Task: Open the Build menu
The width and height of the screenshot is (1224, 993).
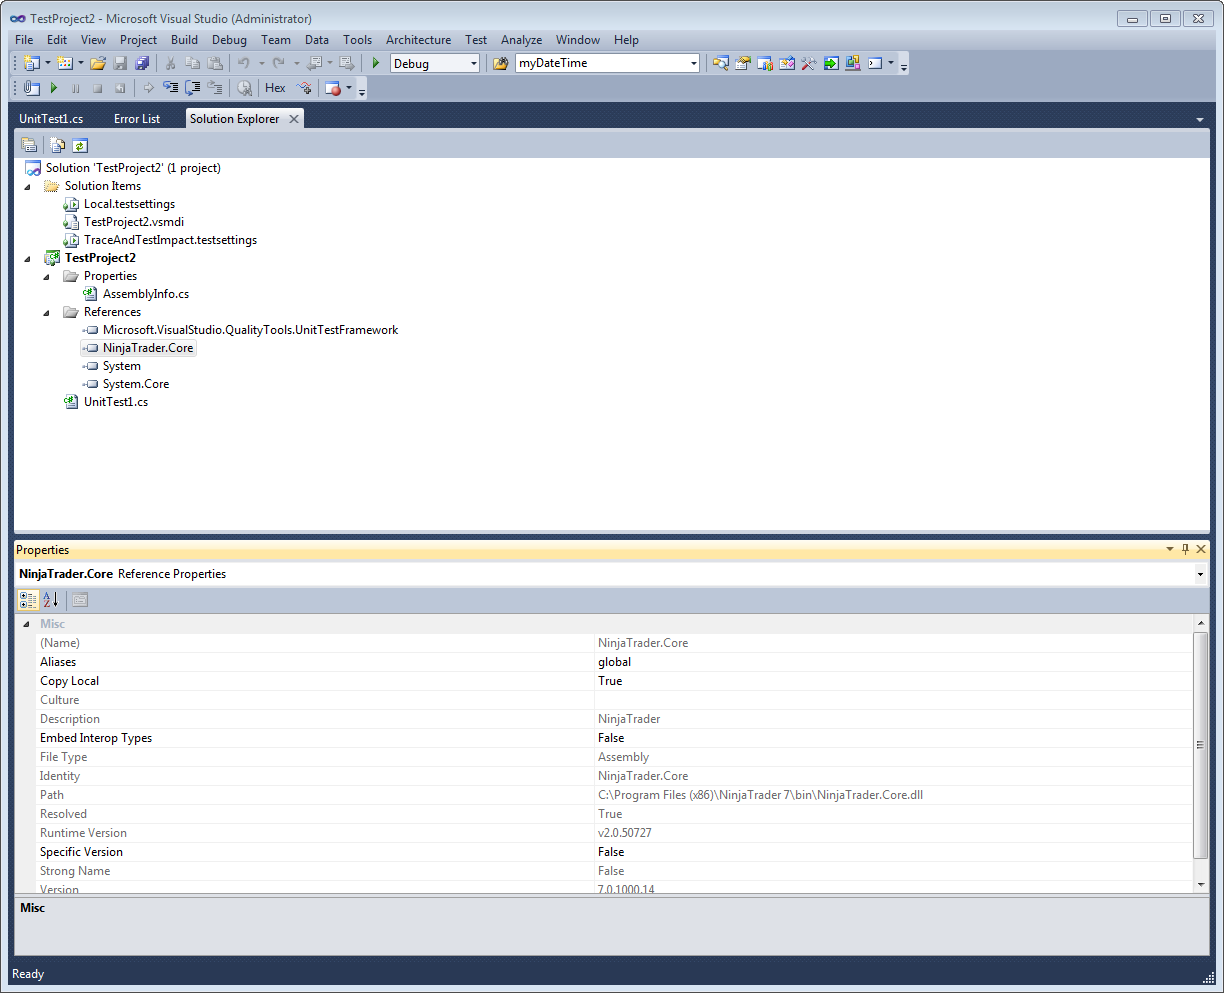Action: point(184,40)
